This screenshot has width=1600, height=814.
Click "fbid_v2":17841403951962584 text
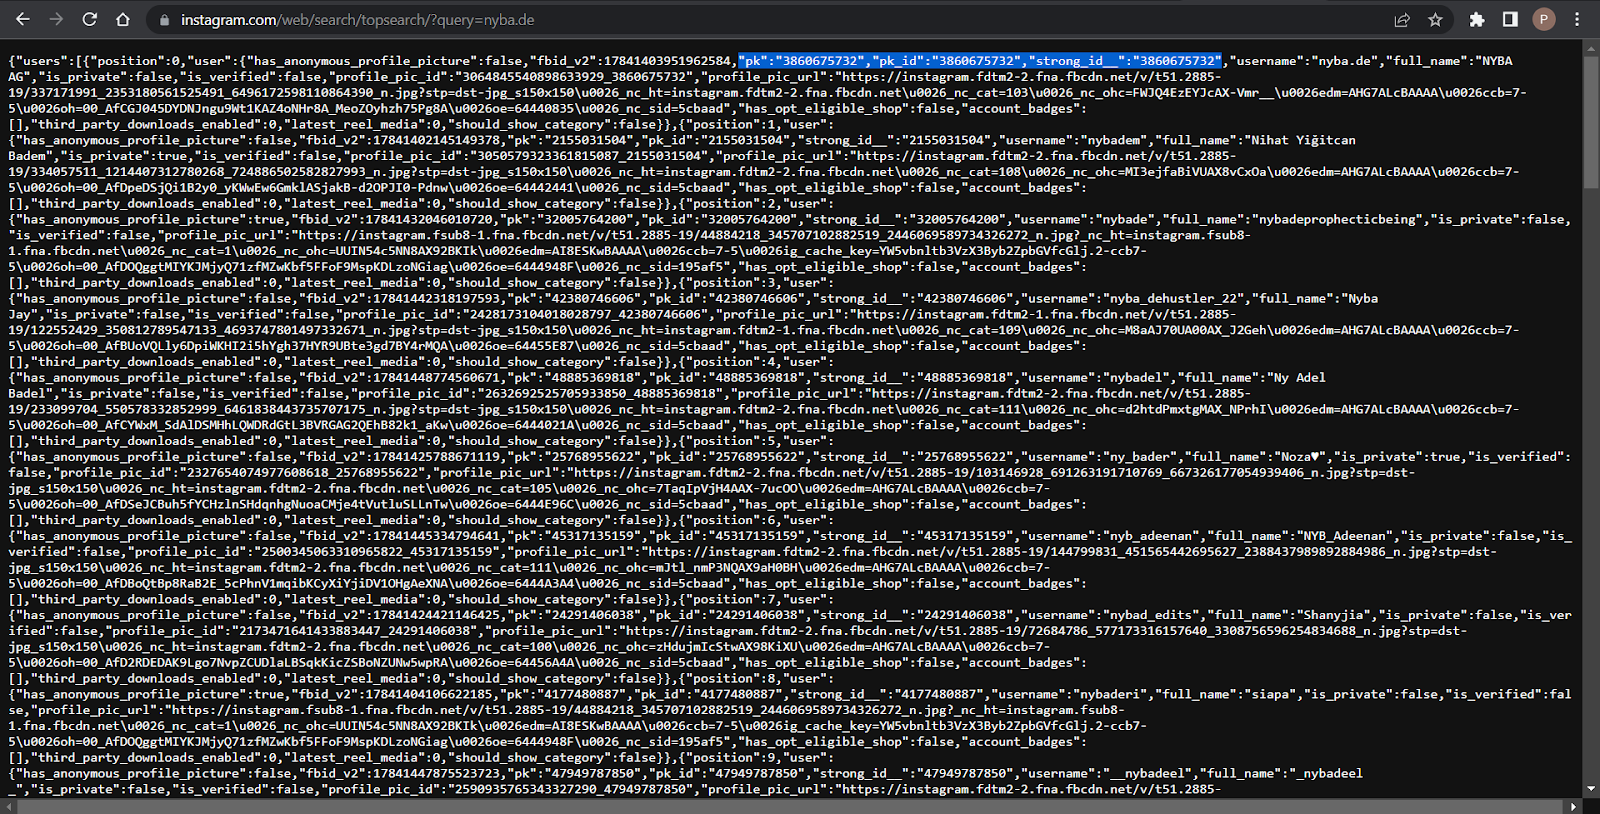point(632,61)
